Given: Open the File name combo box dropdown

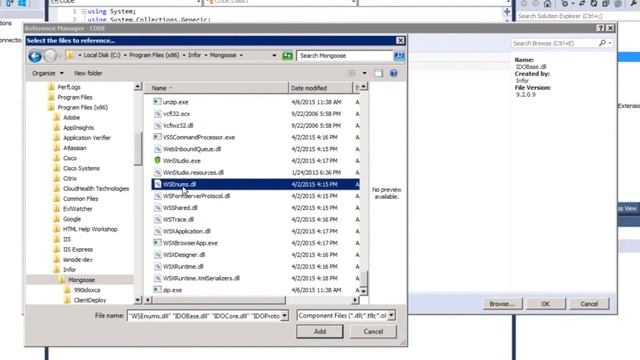Looking at the screenshot, I should point(284,316).
